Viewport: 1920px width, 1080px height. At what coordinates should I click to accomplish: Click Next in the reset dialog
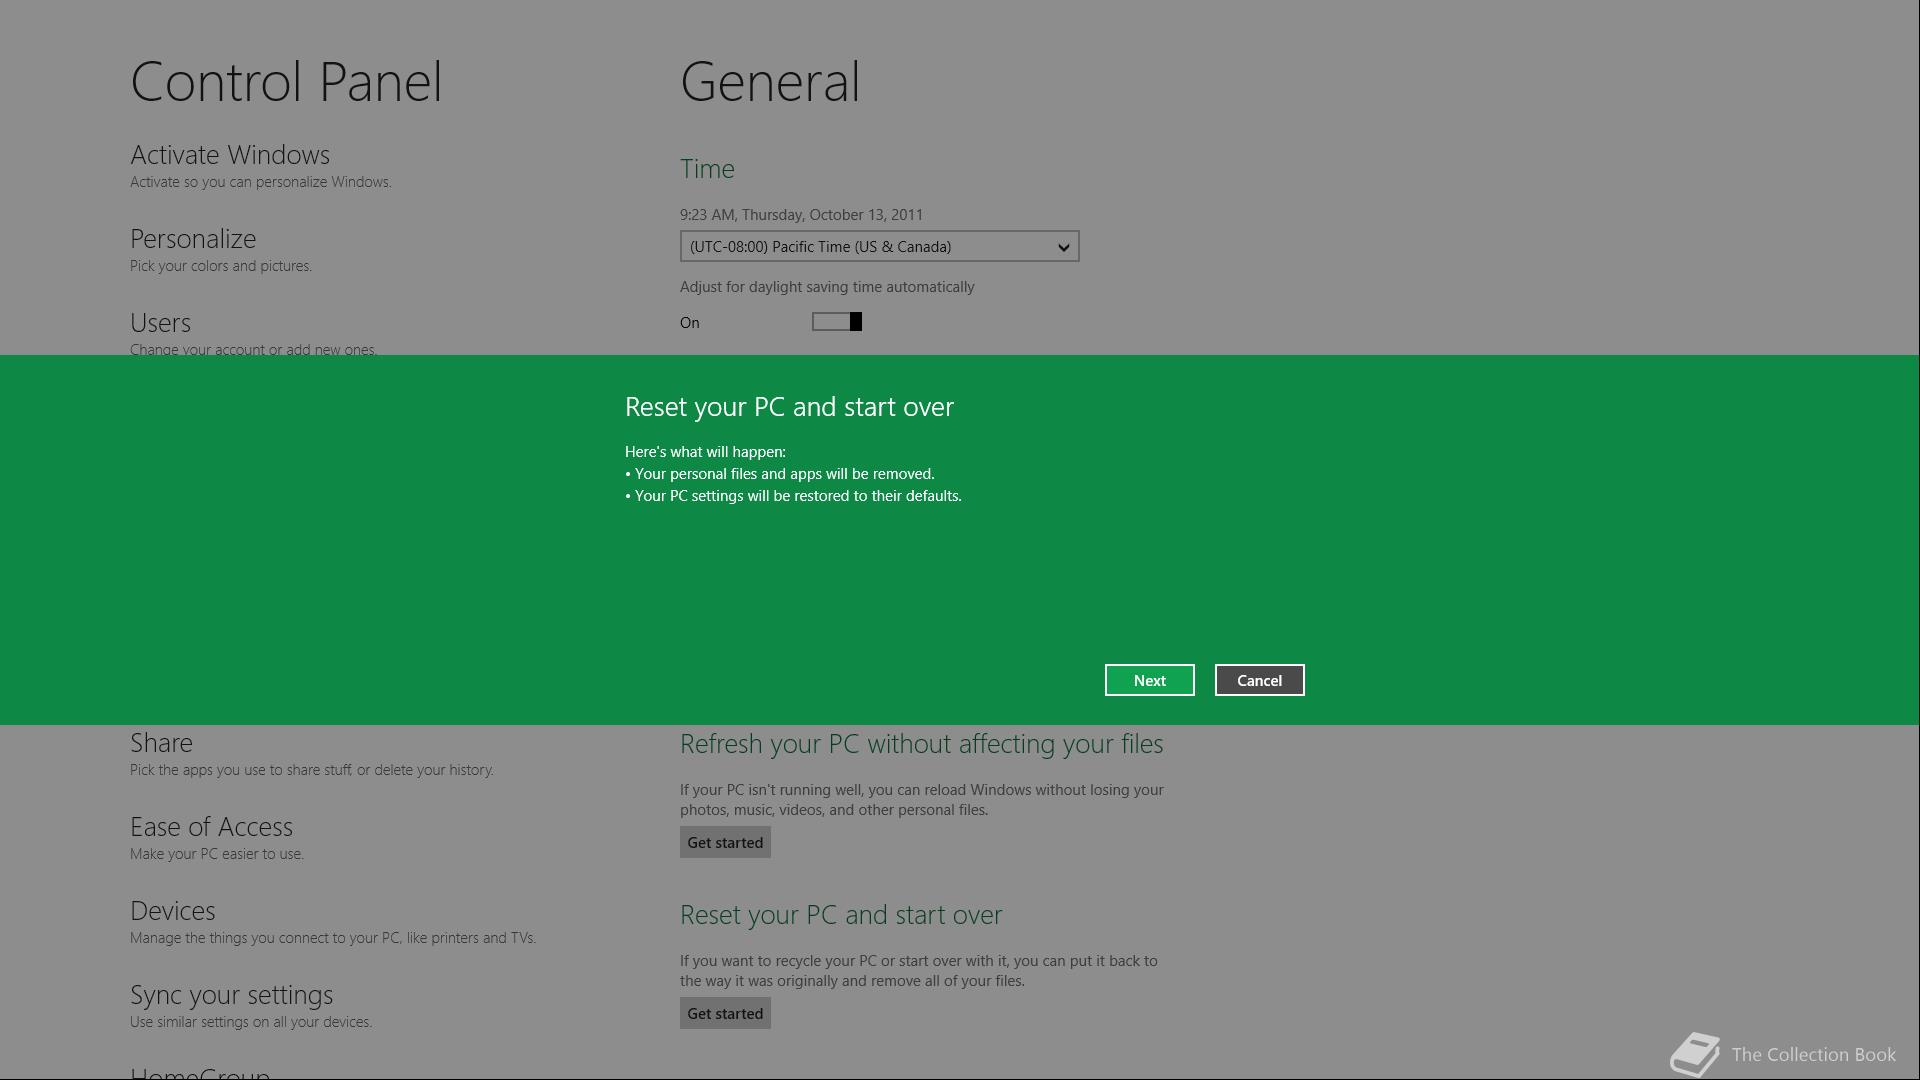[x=1149, y=680]
